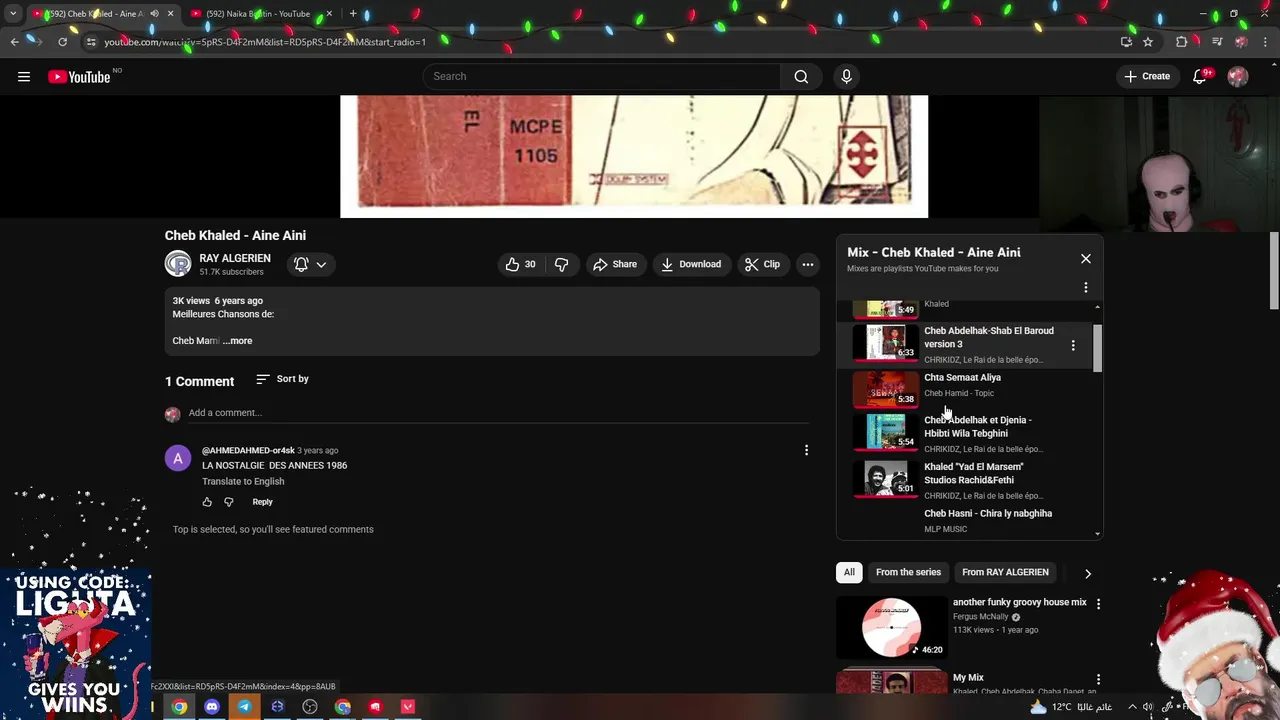Focus the Add a comment field

[x=500, y=413]
